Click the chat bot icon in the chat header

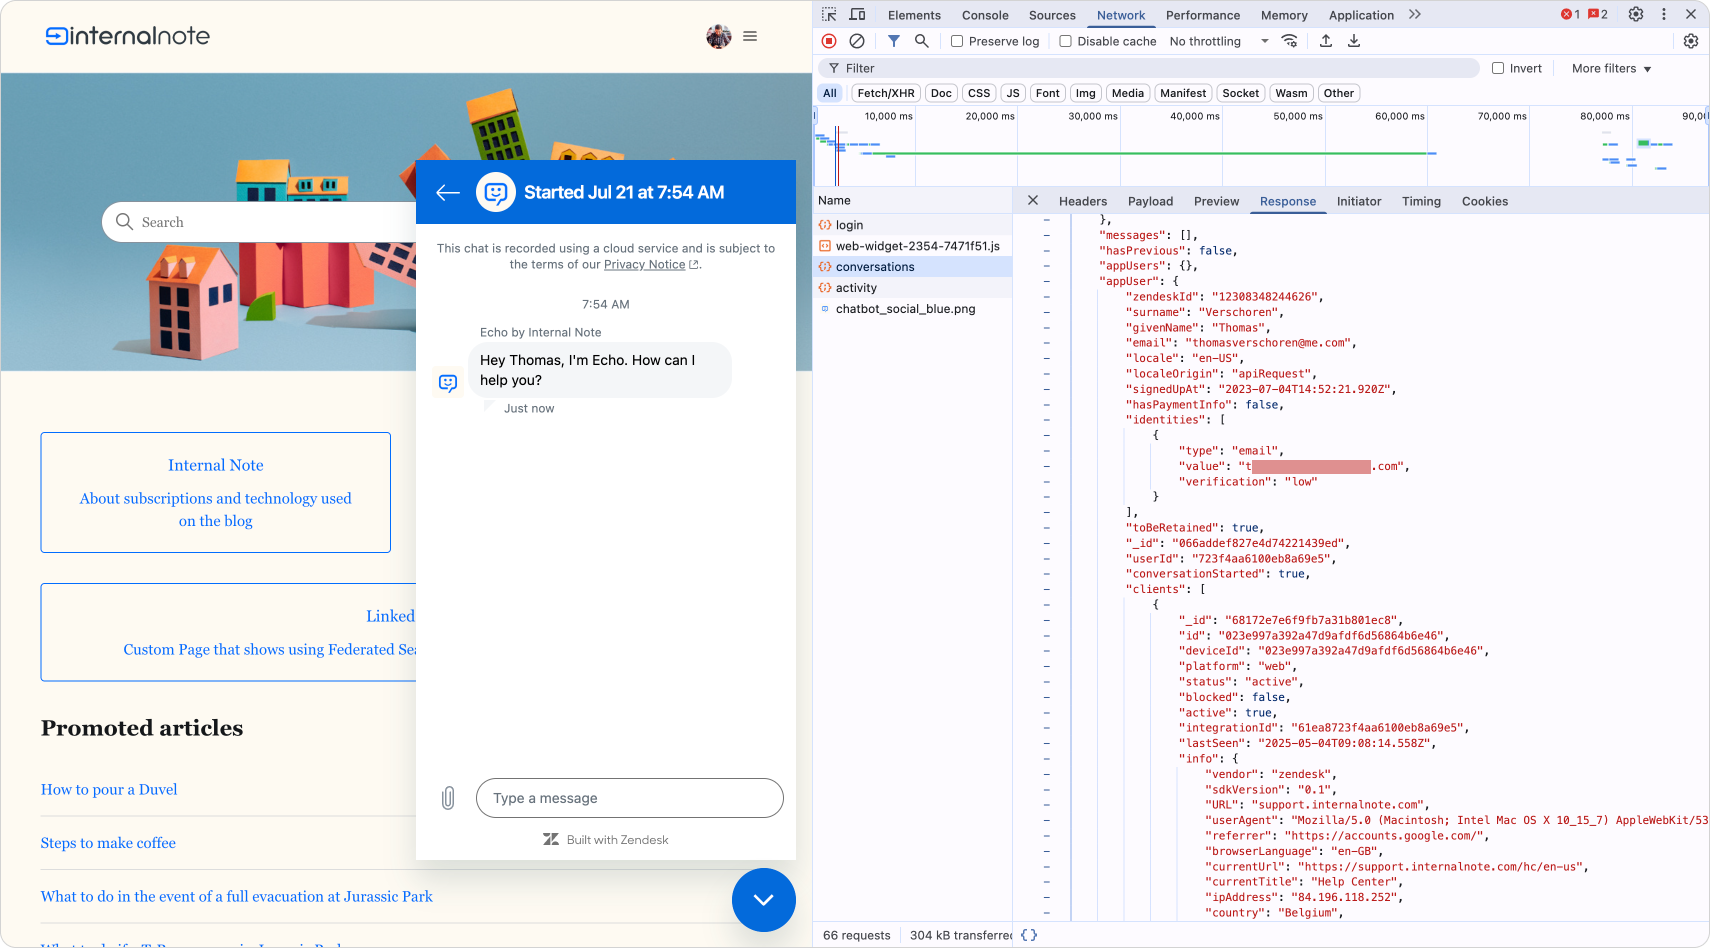[496, 192]
